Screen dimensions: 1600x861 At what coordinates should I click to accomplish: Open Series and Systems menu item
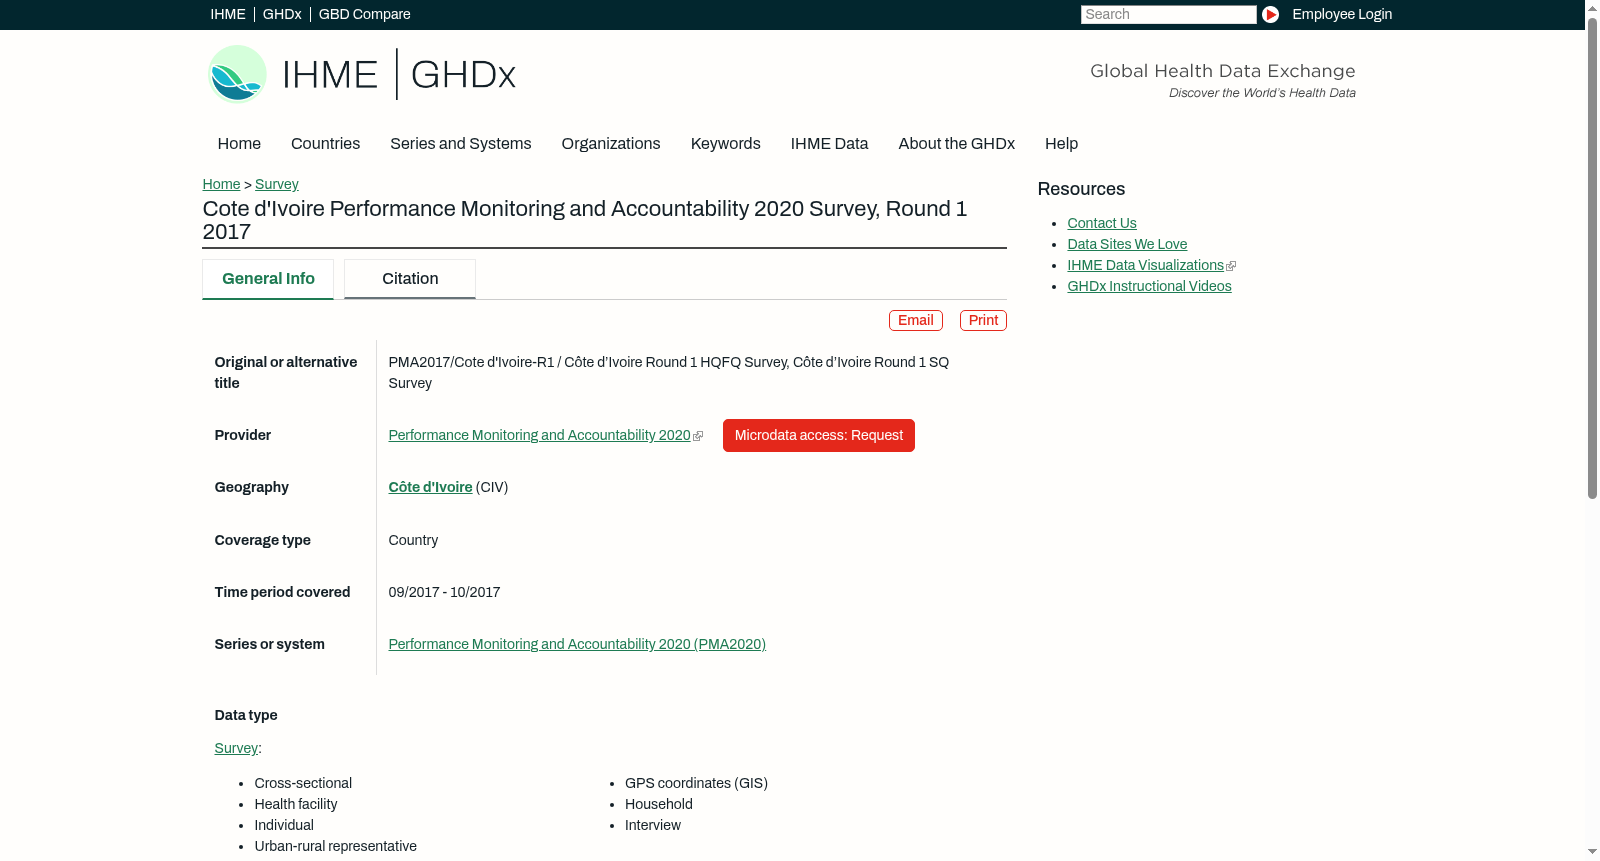pyautogui.click(x=460, y=144)
